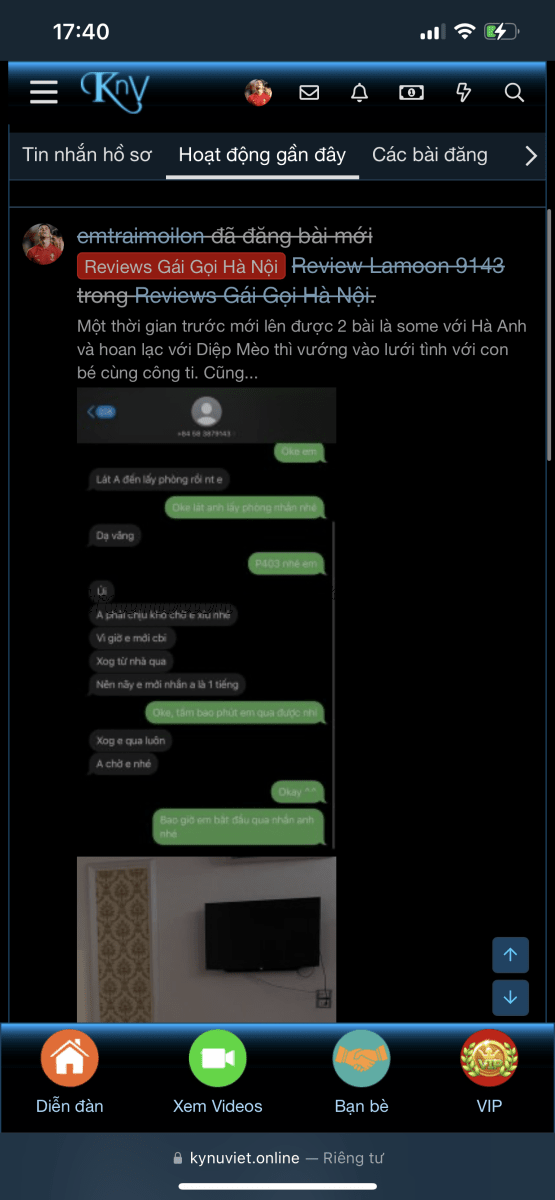
Task: Open Bạn bè handshake icon
Action: pos(361,1058)
